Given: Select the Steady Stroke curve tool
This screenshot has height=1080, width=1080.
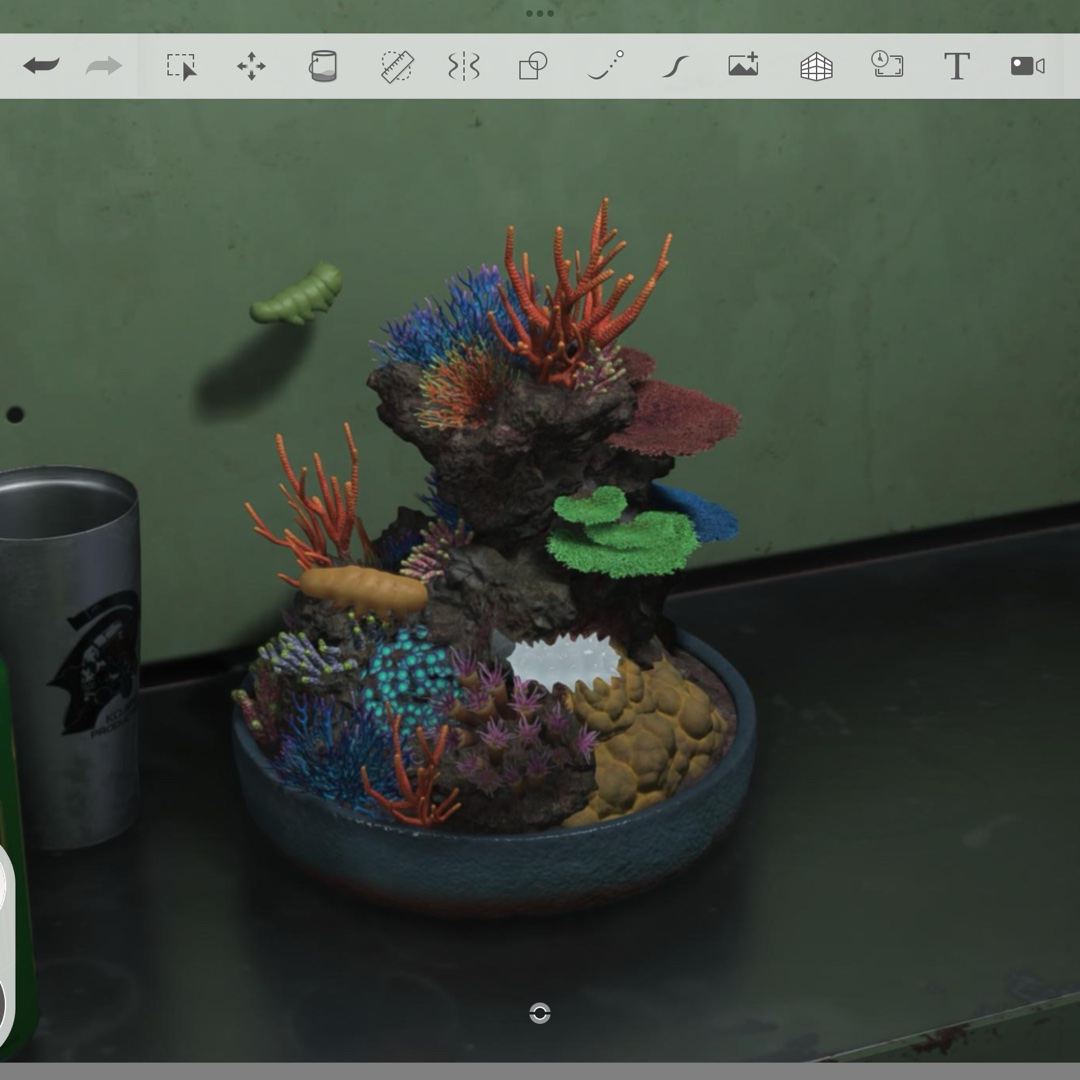Looking at the screenshot, I should 675,67.
